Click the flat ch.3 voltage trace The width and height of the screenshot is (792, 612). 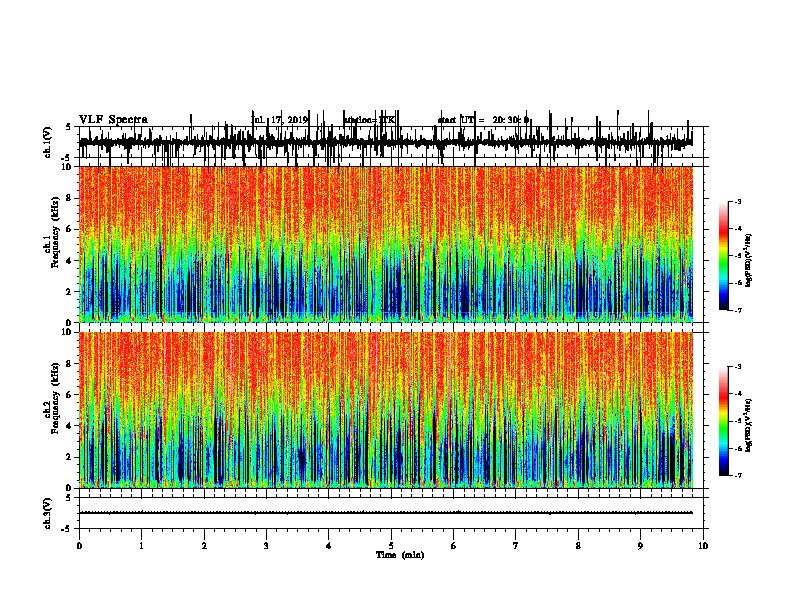pyautogui.click(x=386, y=513)
